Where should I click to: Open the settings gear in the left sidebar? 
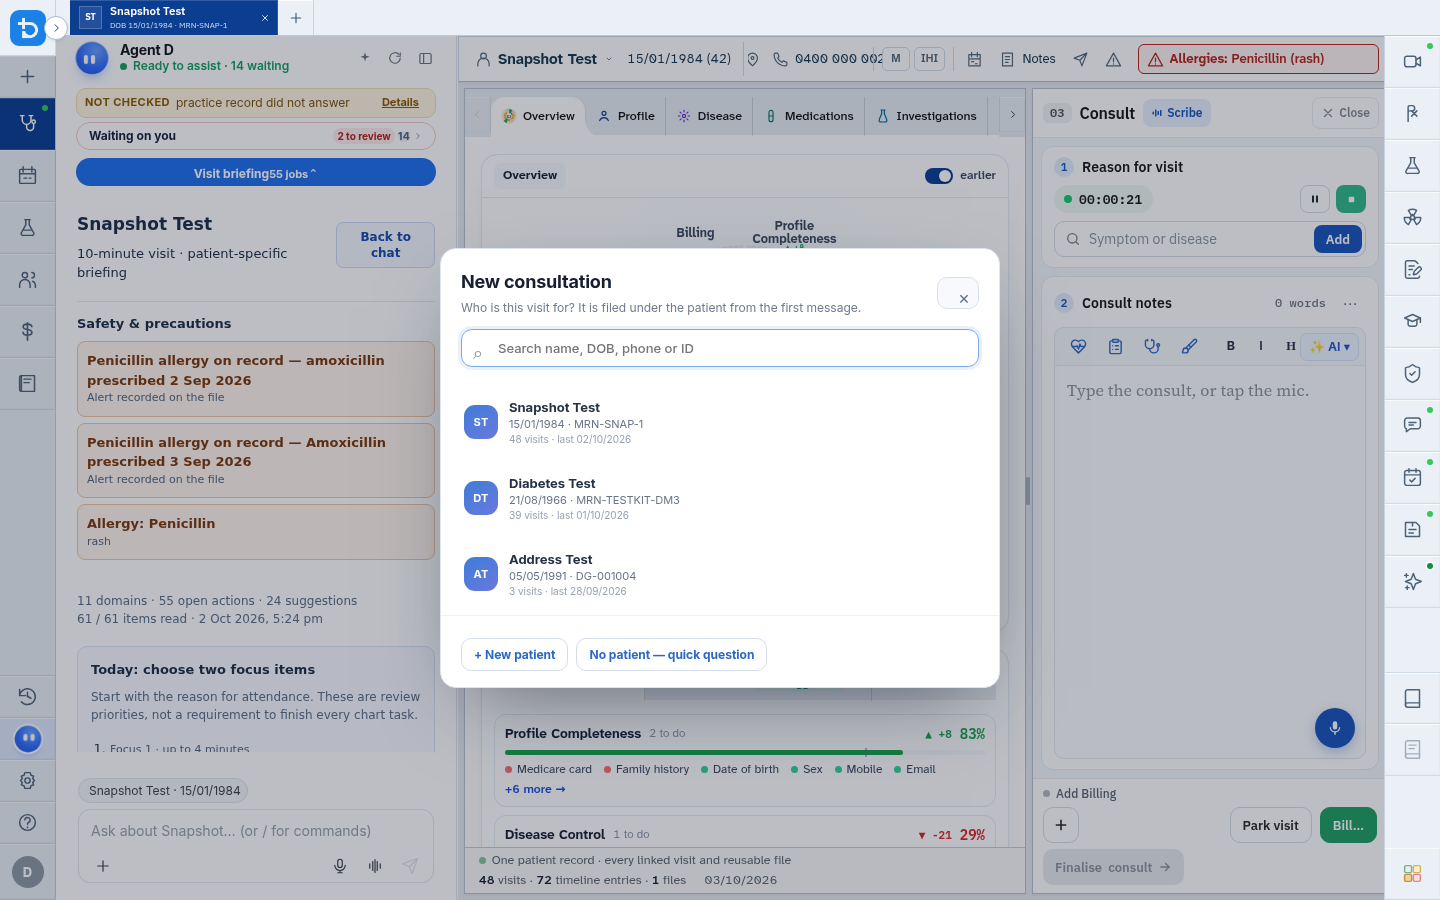(x=27, y=780)
